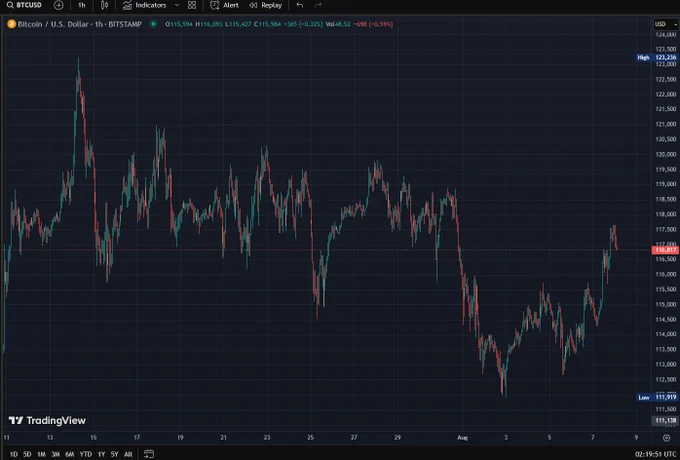Open the indicator templates grid icon
680x460 pixels.
[x=192, y=5]
